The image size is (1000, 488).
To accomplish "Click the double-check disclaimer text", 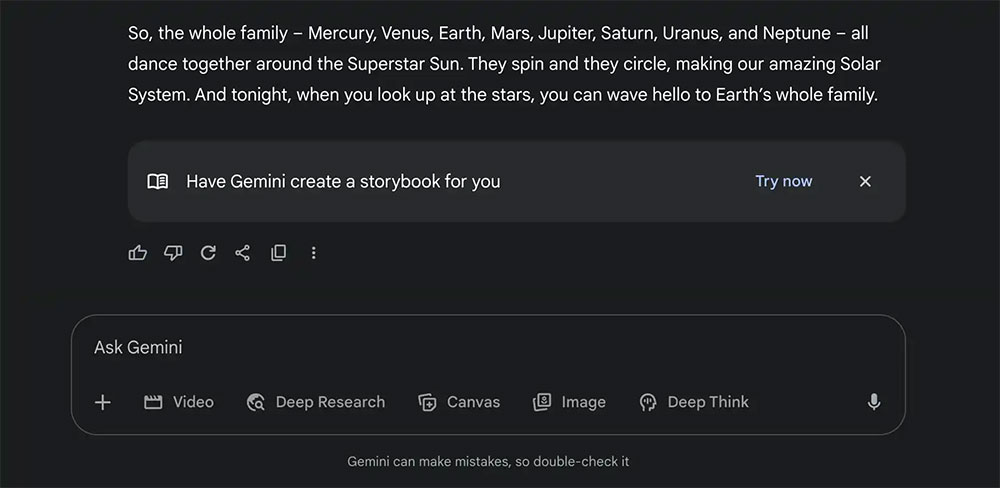I will pyautogui.click(x=488, y=462).
